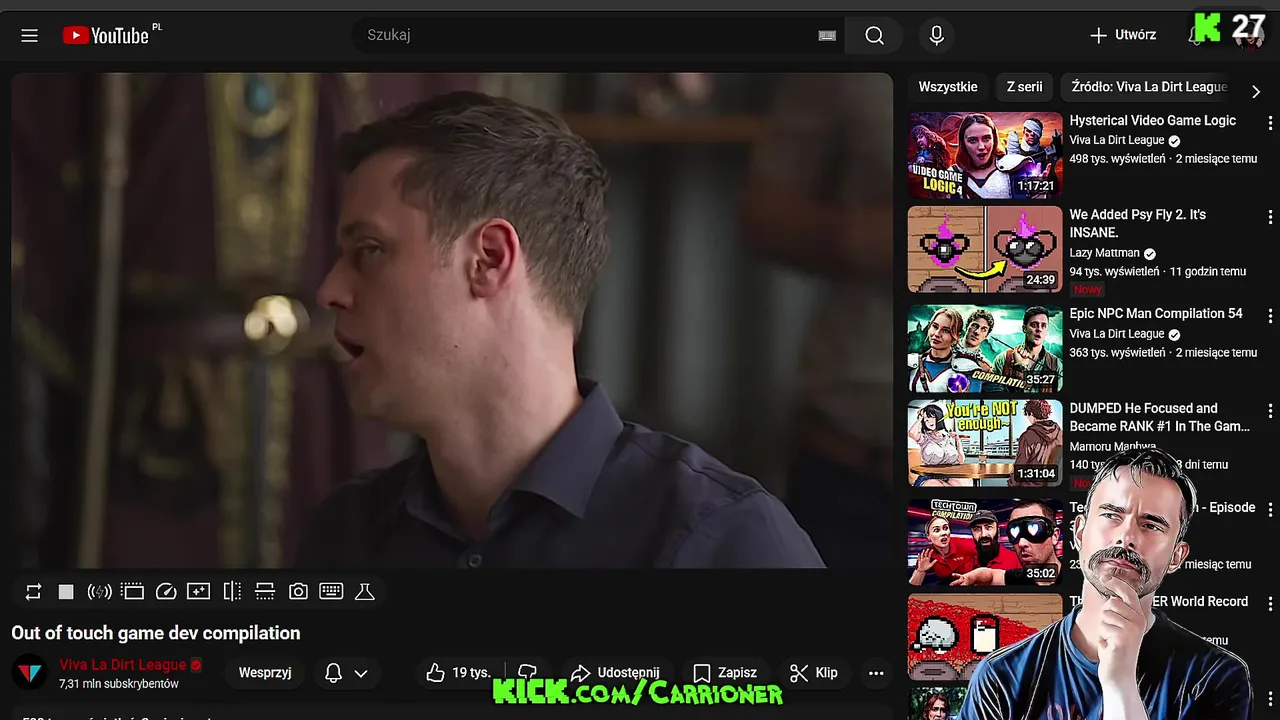Image resolution: width=1280 pixels, height=720 pixels.
Task: Open We Added Psy Fly 2 title
Action: 1138,224
